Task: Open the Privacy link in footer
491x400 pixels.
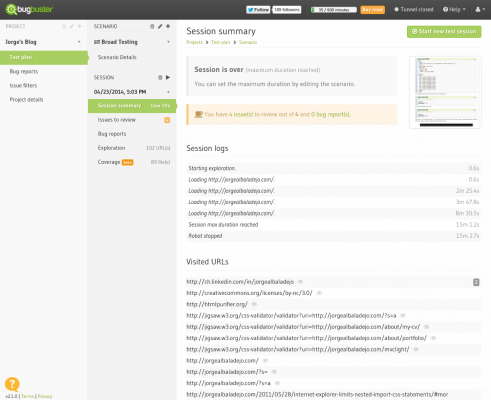Action: tap(45, 396)
